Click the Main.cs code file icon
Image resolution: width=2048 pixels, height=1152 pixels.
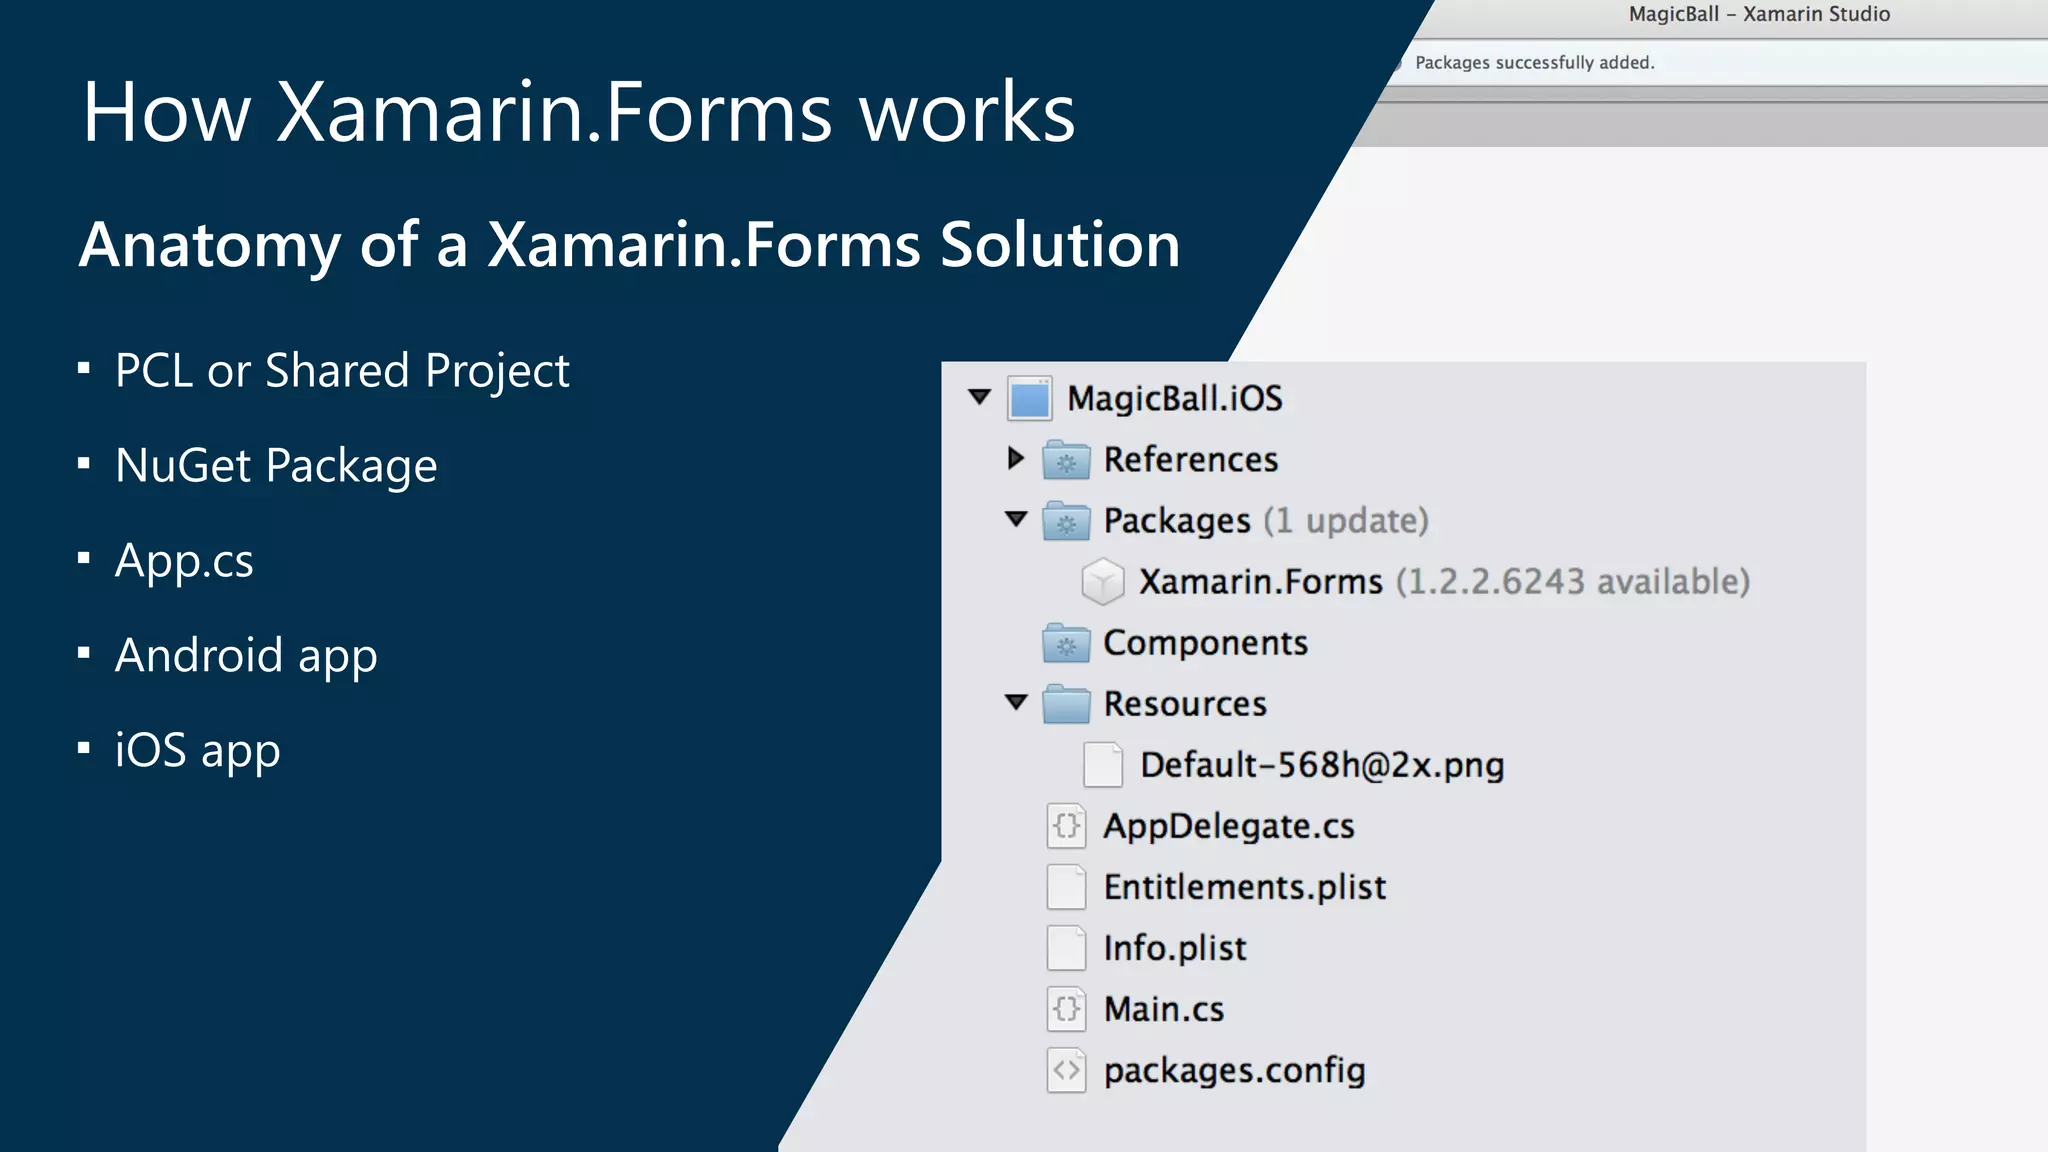[1066, 1009]
